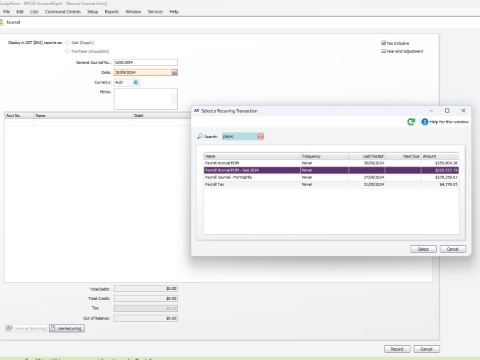Screen dimensions: 480x360
Task: Open the Help menu
Action: [x=174, y=12]
